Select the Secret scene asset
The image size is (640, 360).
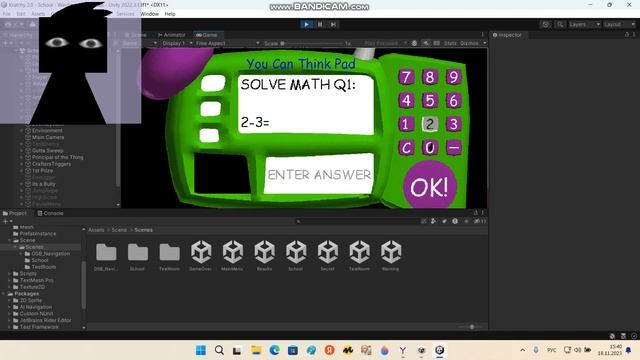point(328,256)
